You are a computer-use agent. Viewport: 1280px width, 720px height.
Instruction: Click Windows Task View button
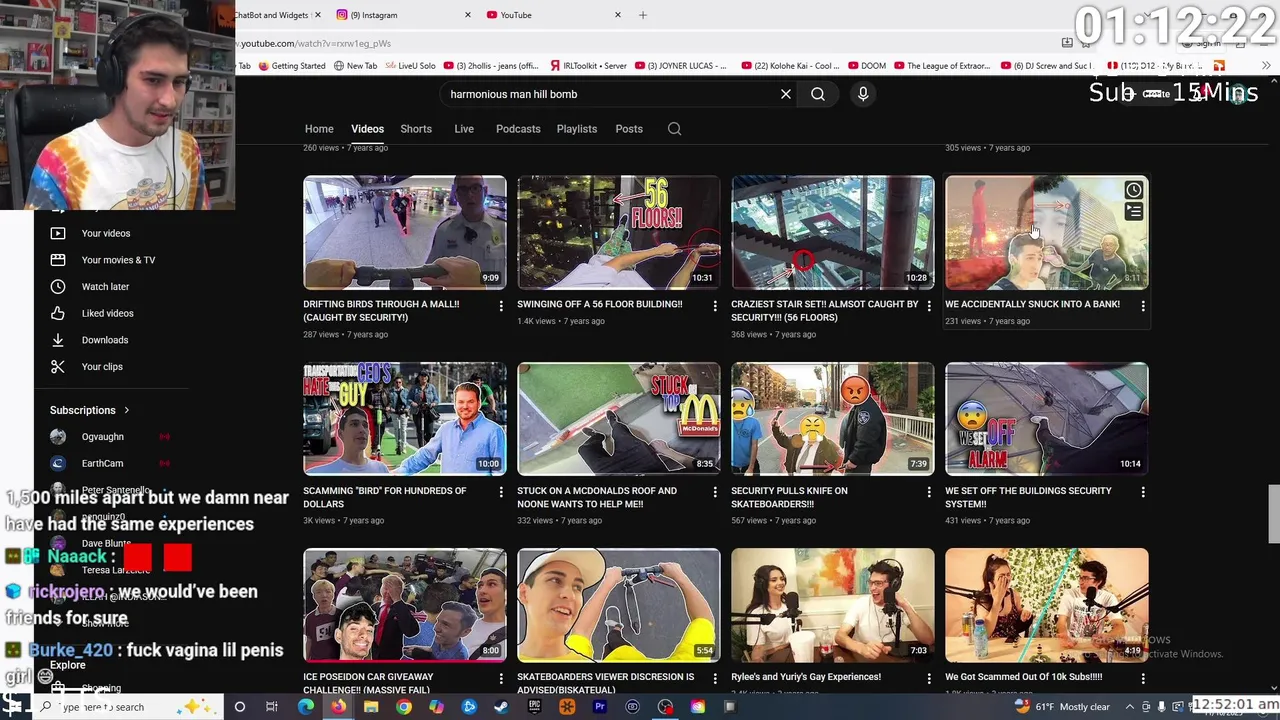271,707
